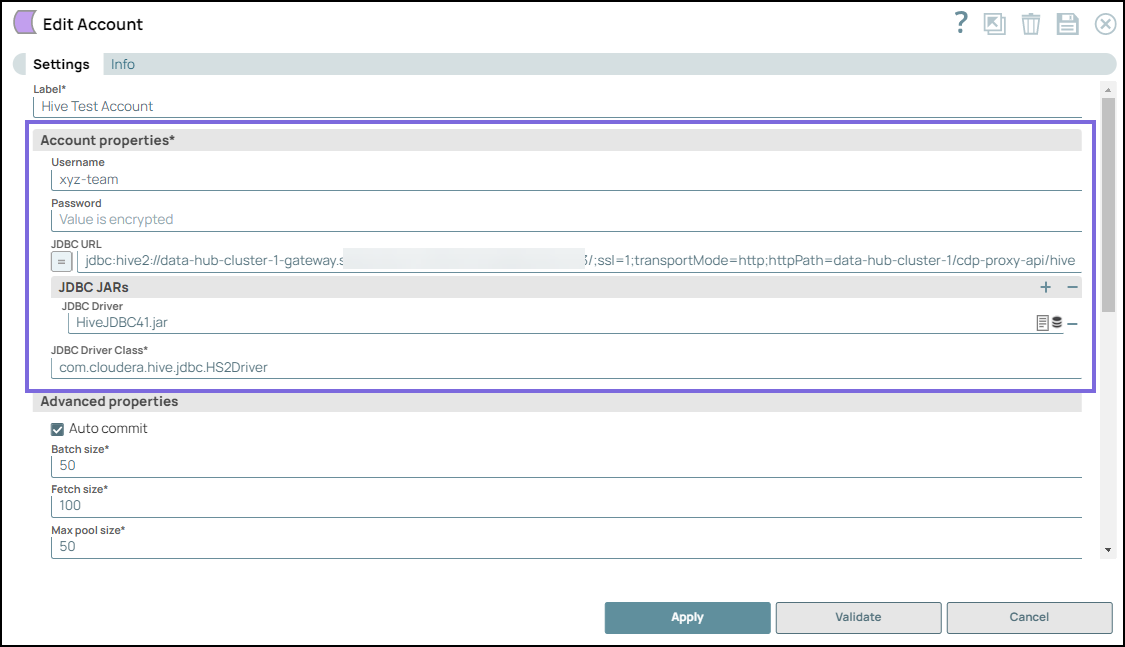Click database stack icon beside HiveJDBC41.jar
1125x647 pixels.
[1057, 323]
